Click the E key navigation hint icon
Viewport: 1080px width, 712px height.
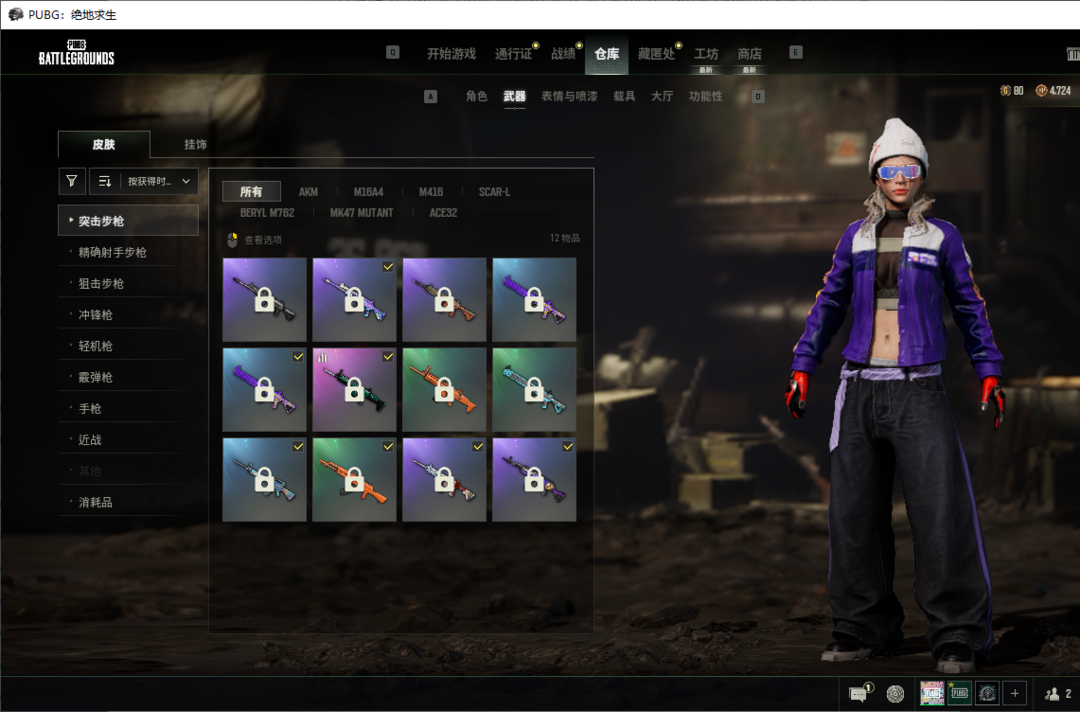click(x=796, y=52)
